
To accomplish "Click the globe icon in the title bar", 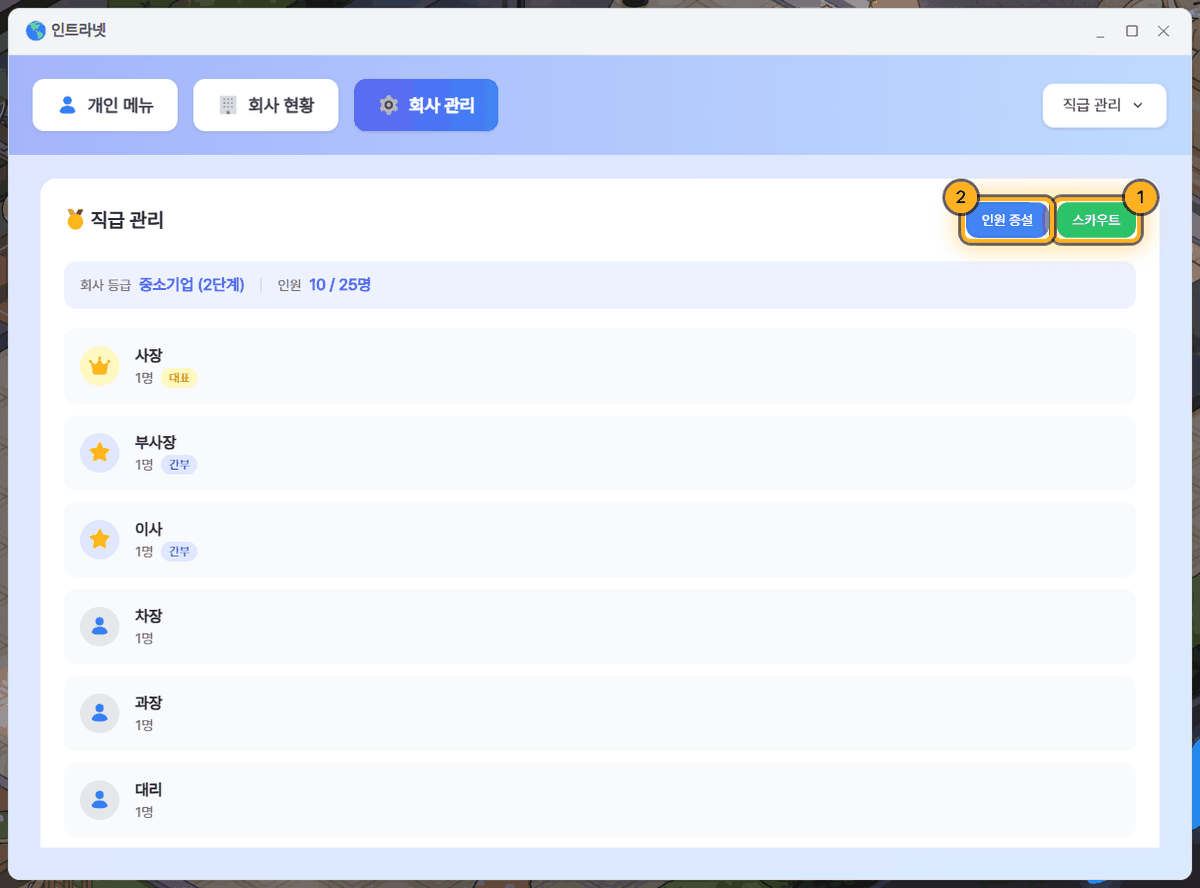I will pyautogui.click(x=36, y=31).
